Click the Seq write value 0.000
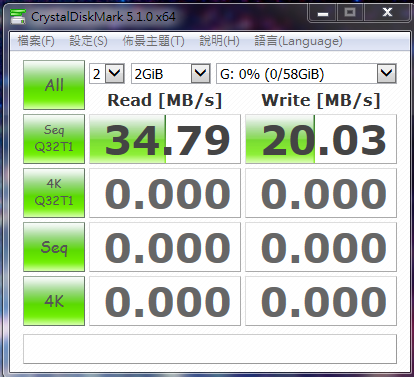 (x=321, y=247)
